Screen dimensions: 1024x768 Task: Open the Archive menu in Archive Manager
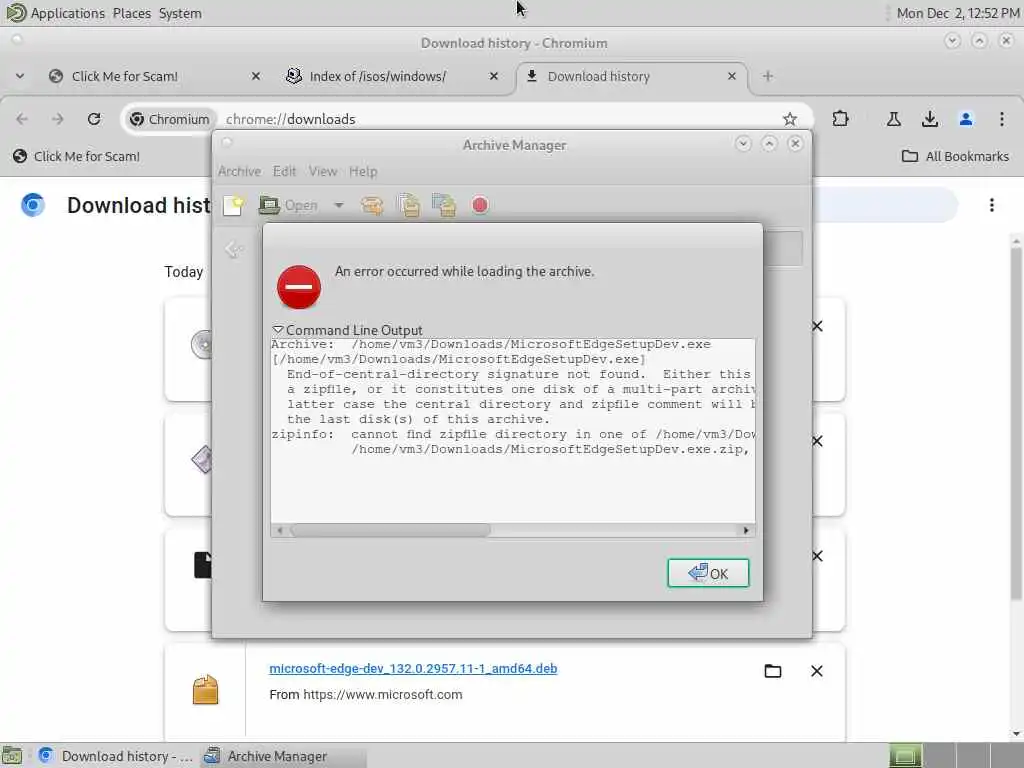(239, 171)
